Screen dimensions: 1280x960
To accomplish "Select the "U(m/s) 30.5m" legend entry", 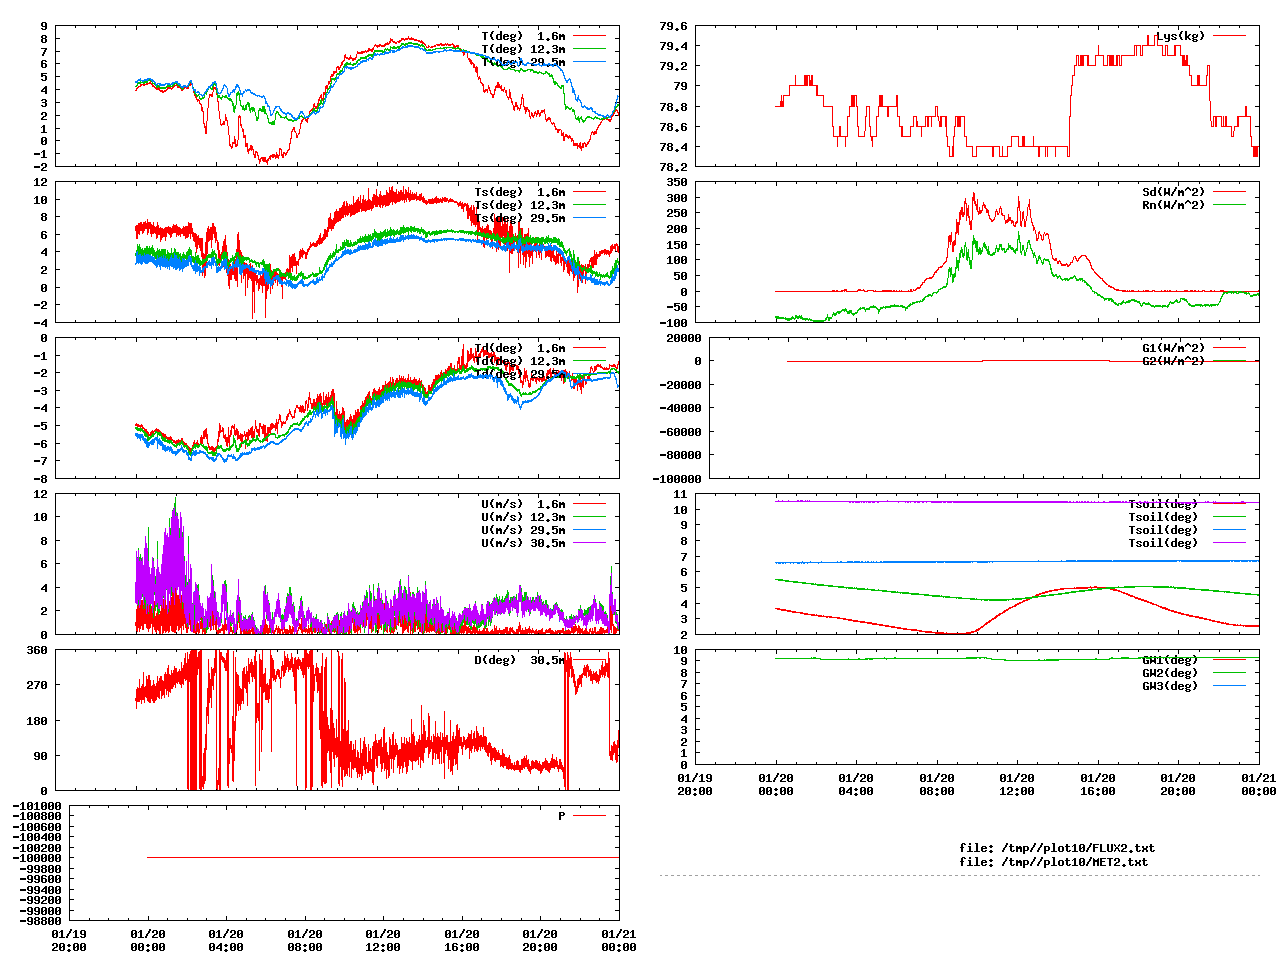I will pos(523,543).
